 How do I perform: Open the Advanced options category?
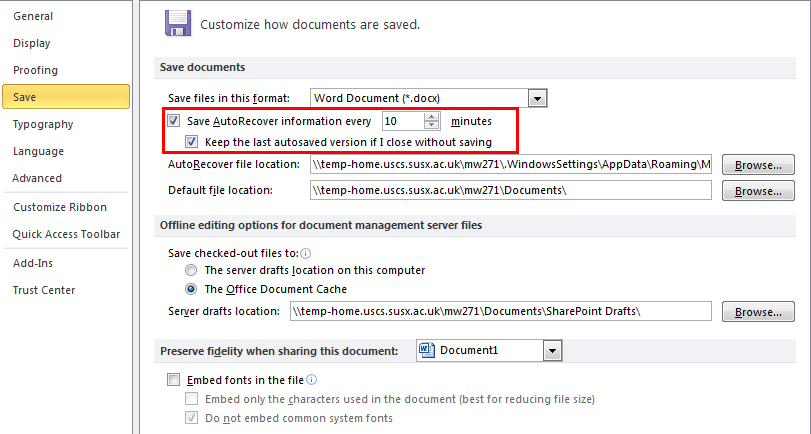coord(37,178)
